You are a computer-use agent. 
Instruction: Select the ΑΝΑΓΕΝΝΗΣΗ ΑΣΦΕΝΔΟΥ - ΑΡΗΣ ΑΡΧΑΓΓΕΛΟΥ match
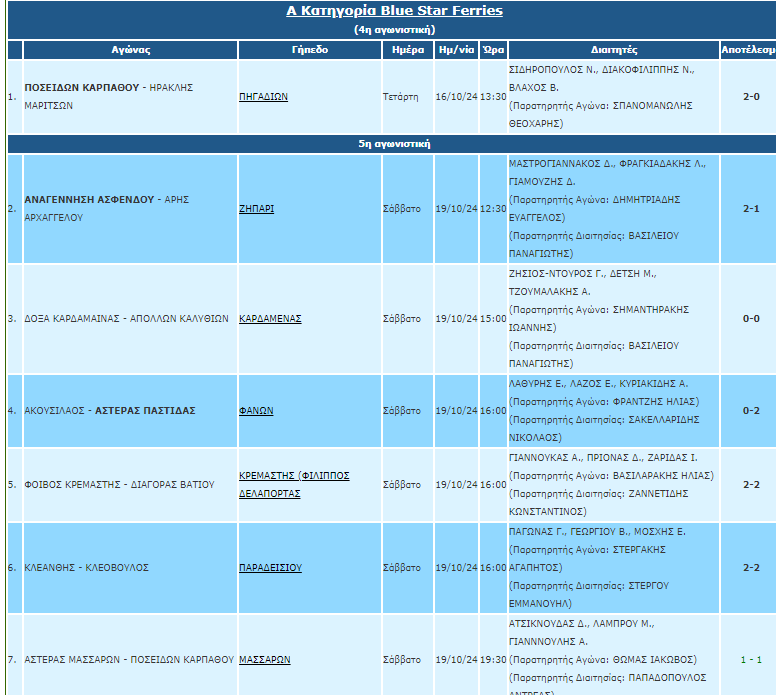pyautogui.click(x=106, y=208)
